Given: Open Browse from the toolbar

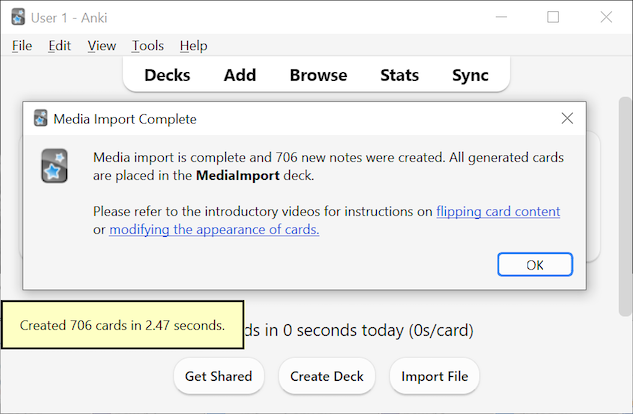Looking at the screenshot, I should point(318,75).
